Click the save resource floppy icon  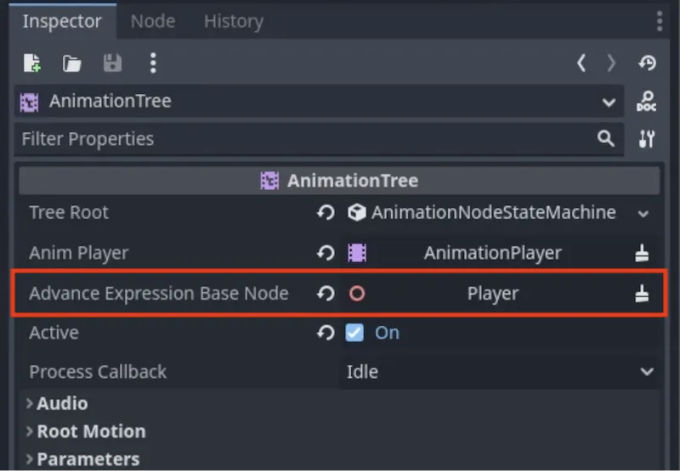click(112, 63)
